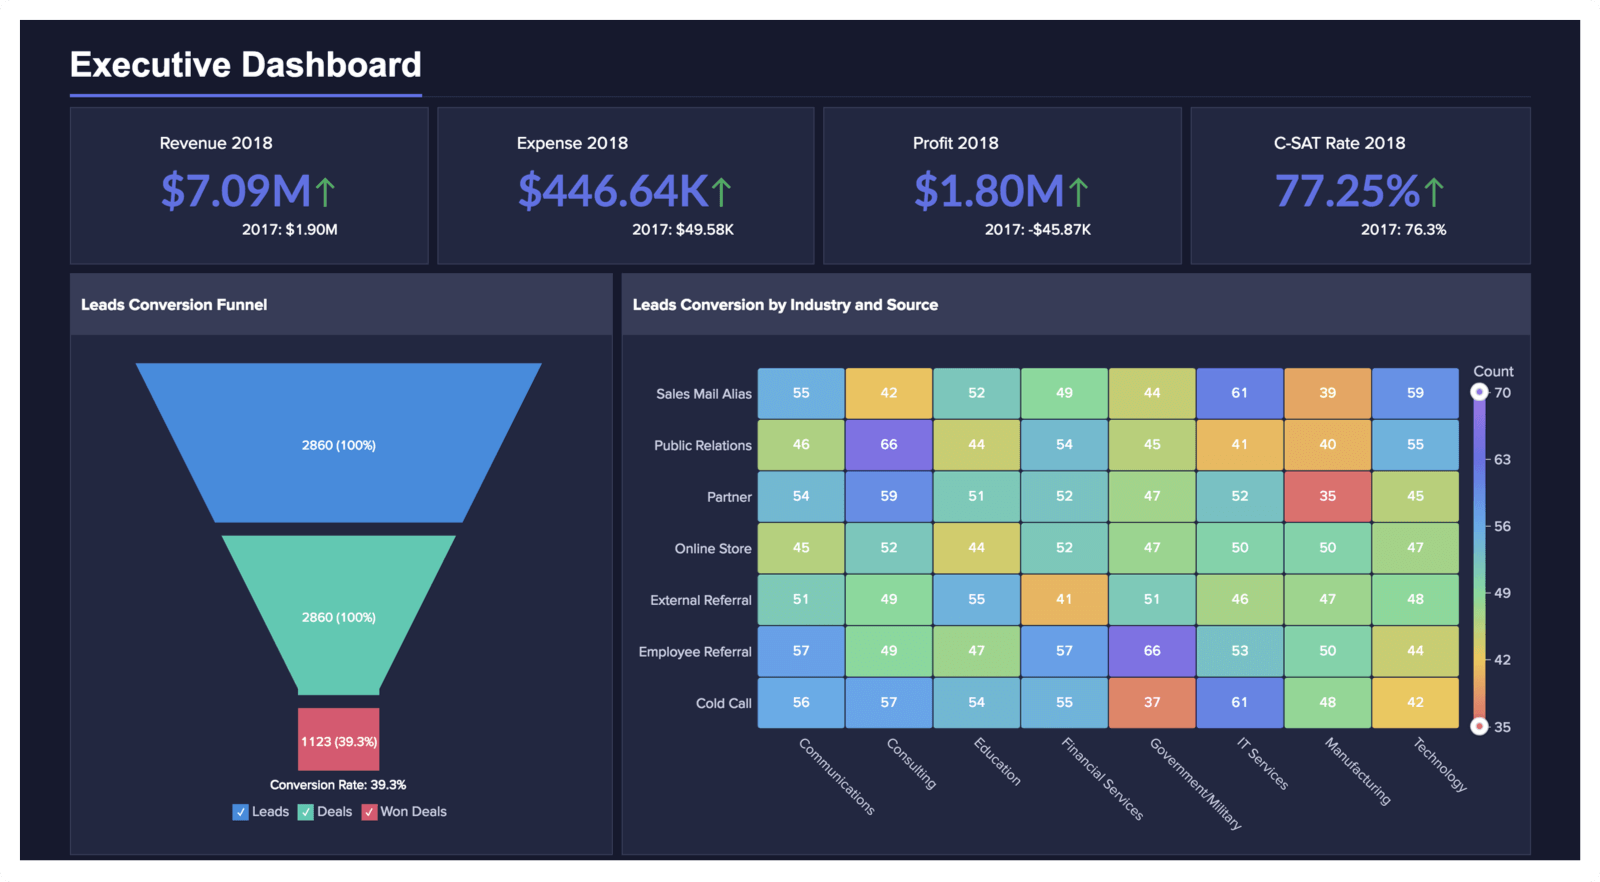
Task: Click the Public Relations row label
Action: (x=703, y=446)
